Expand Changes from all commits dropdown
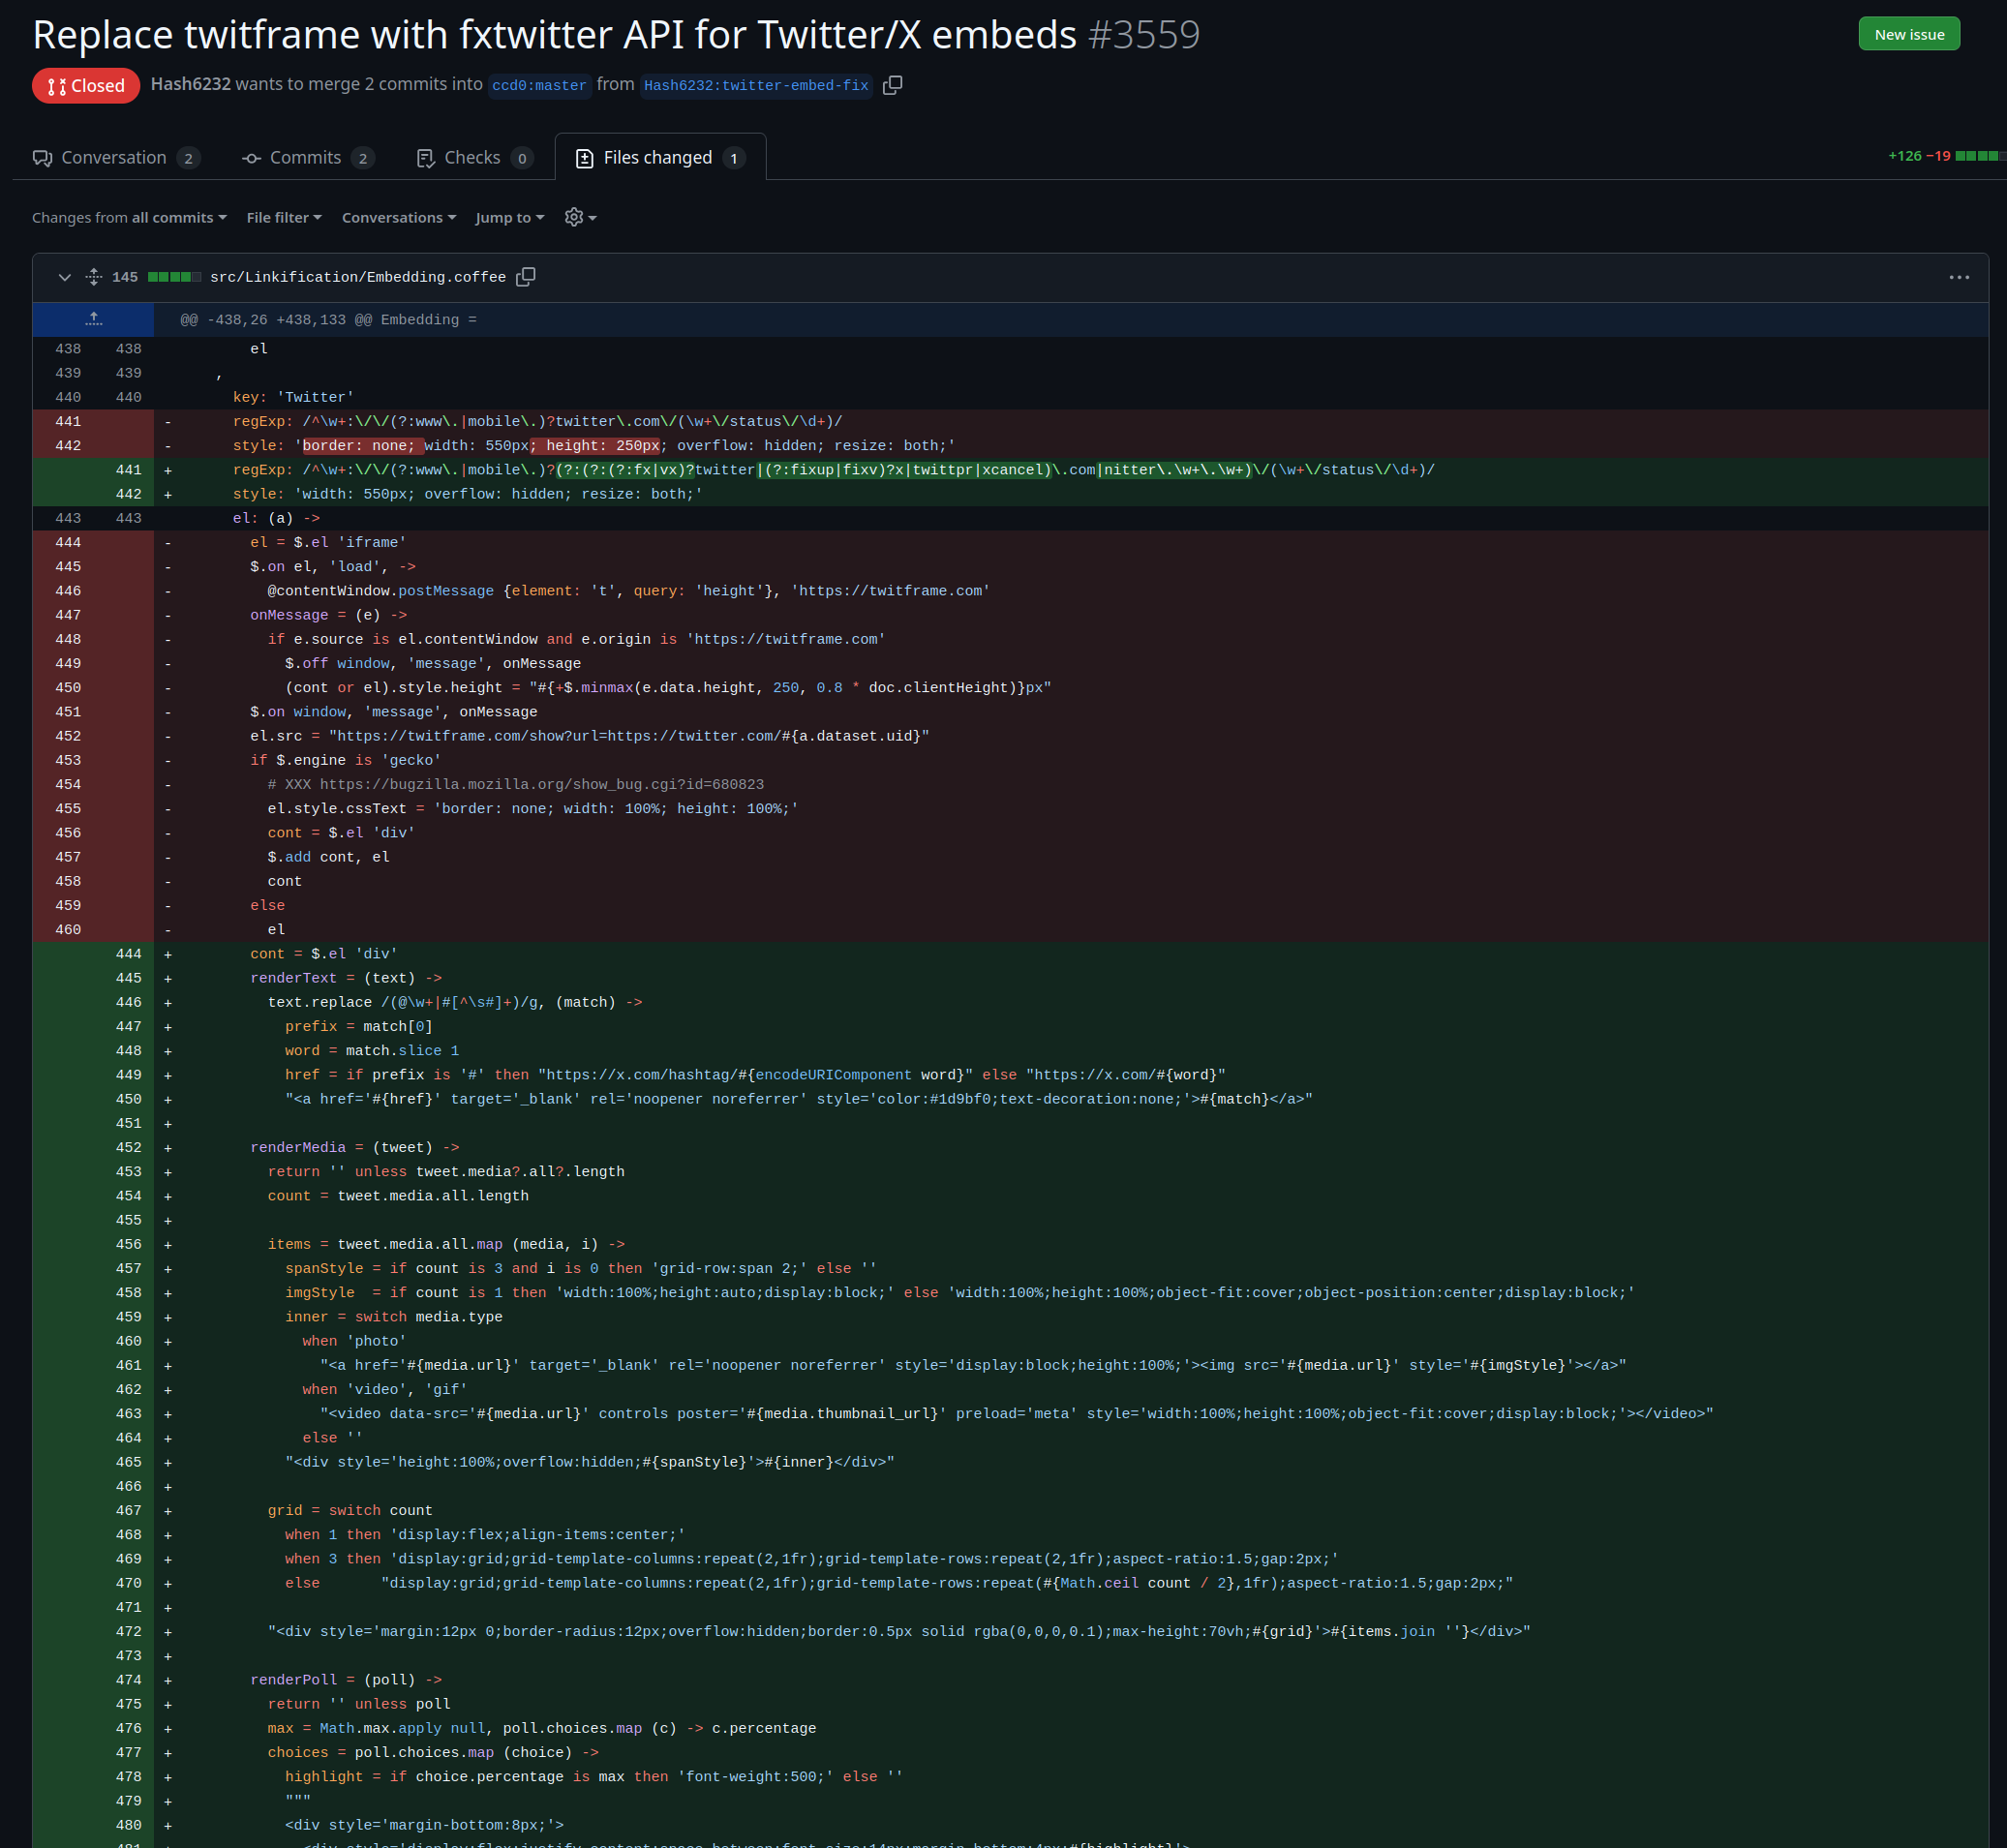Viewport: 2007px width, 1848px height. tap(129, 218)
